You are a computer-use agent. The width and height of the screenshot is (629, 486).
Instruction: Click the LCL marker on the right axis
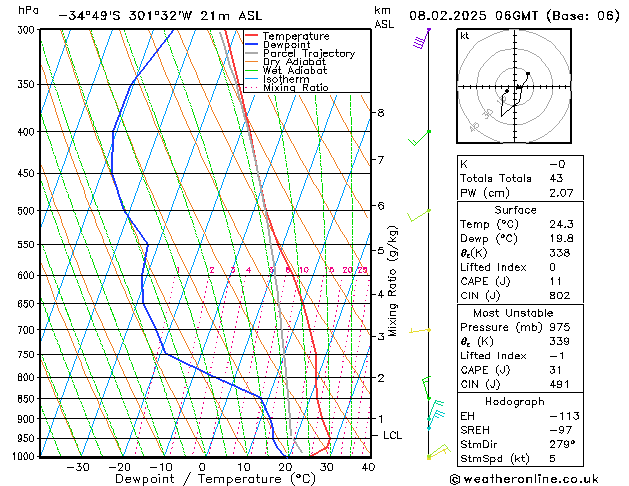tap(392, 435)
